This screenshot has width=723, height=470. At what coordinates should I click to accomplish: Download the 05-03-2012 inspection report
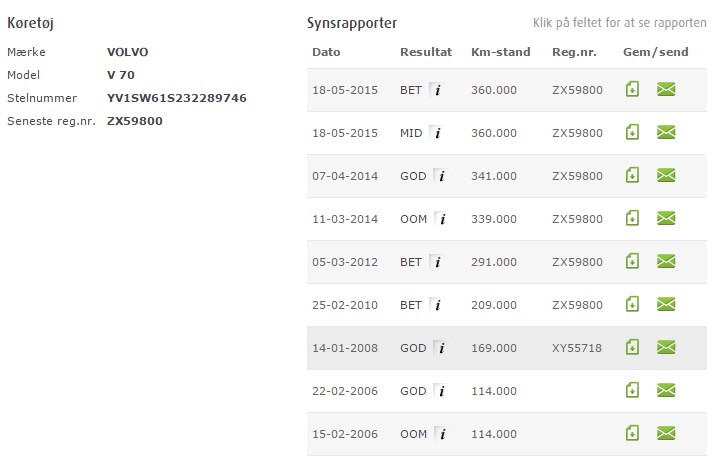tap(632, 262)
